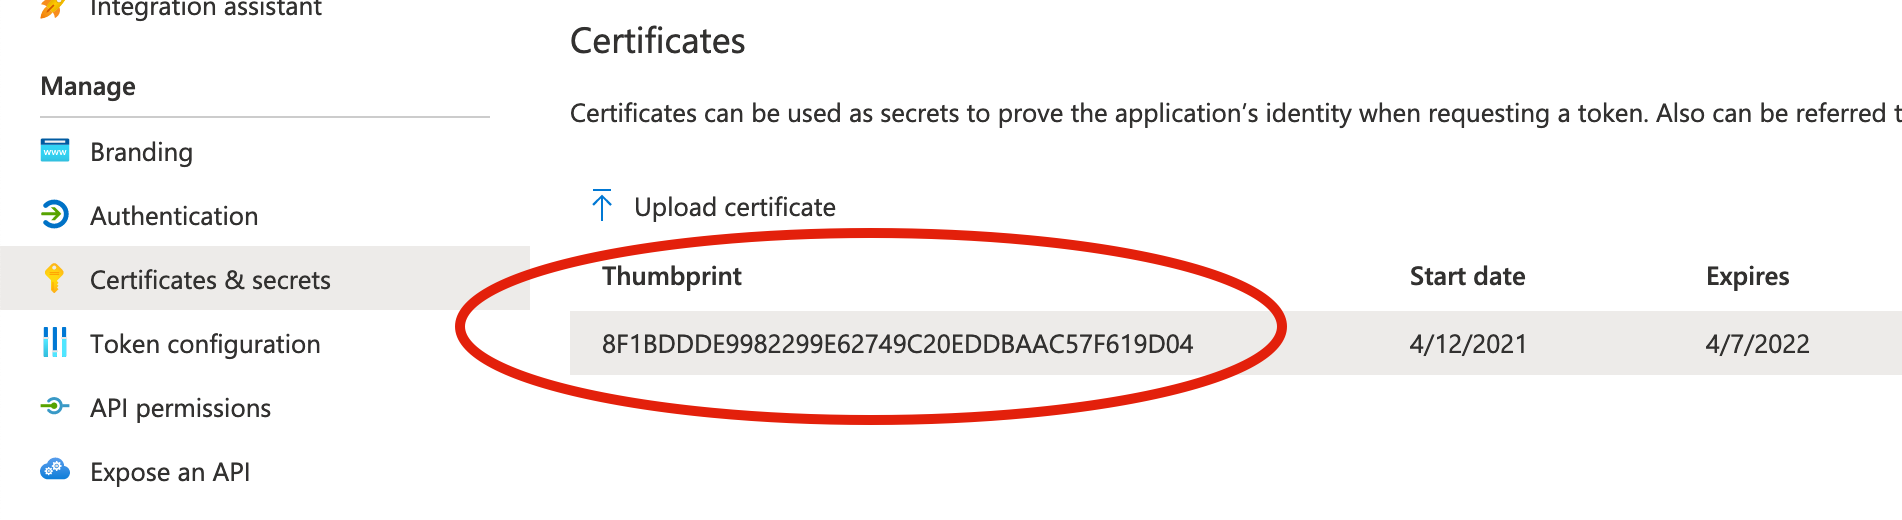Click the Branding www icon
Image resolution: width=1902 pixels, height=520 pixels.
tap(55, 151)
